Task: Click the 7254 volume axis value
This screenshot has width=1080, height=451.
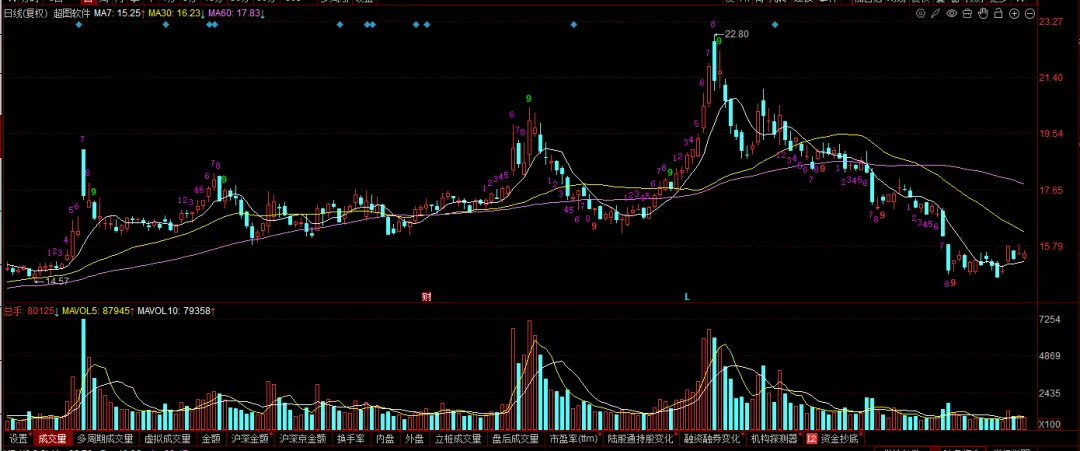Action: pyautogui.click(x=1050, y=320)
